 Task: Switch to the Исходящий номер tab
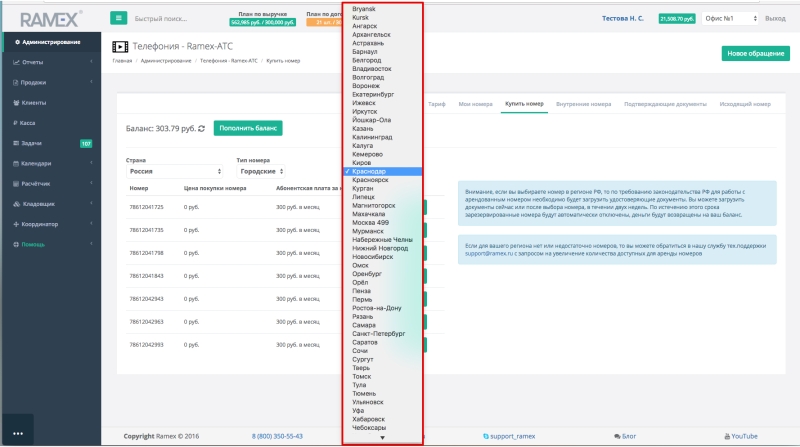[x=745, y=104]
